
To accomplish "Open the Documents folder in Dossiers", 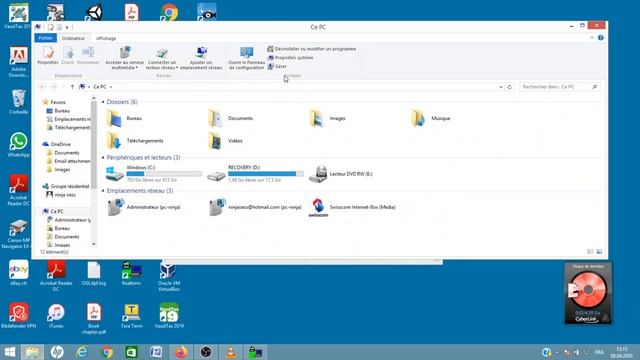I will [x=231, y=118].
